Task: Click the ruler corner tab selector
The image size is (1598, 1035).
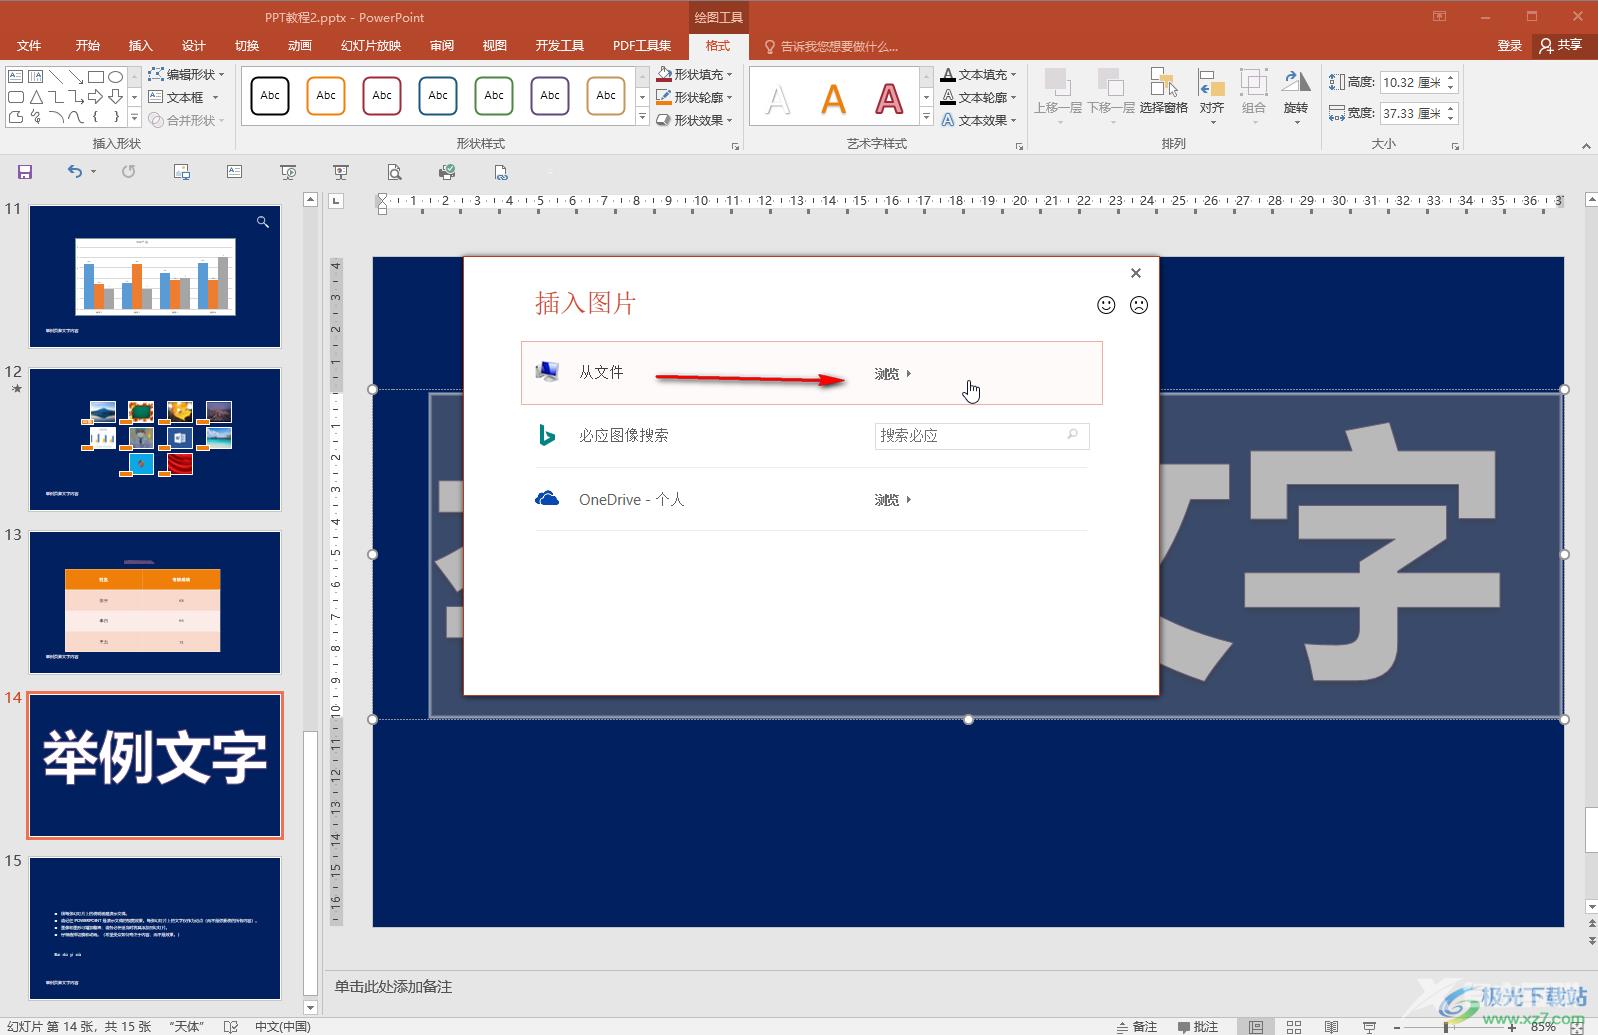Action: (336, 200)
